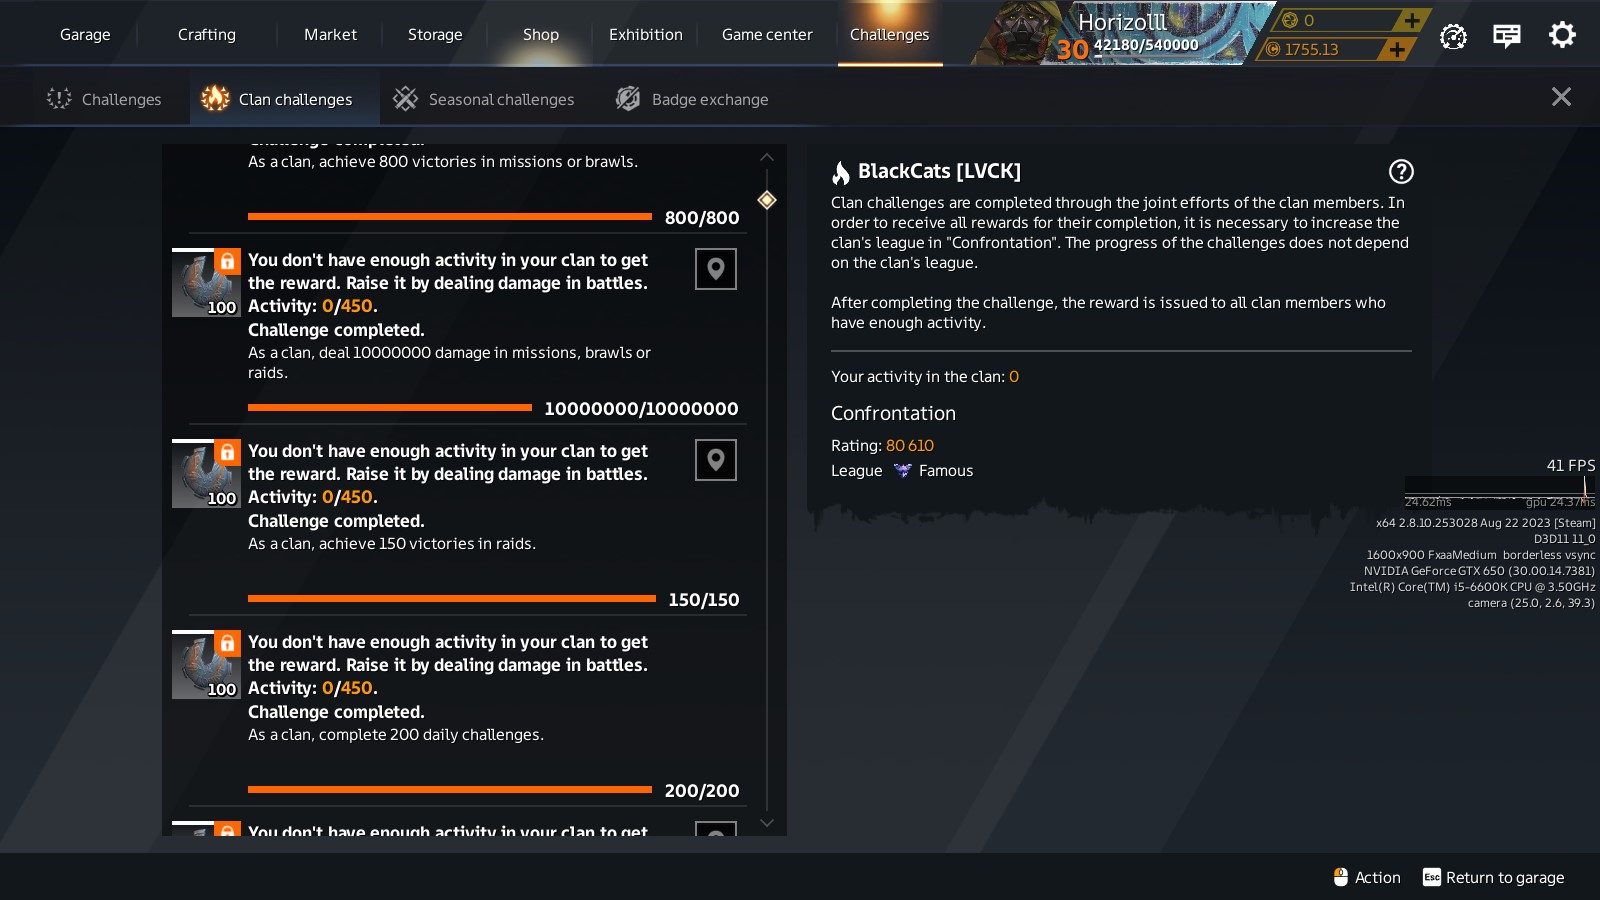
Task: Open the chat messages icon
Action: point(1507,36)
